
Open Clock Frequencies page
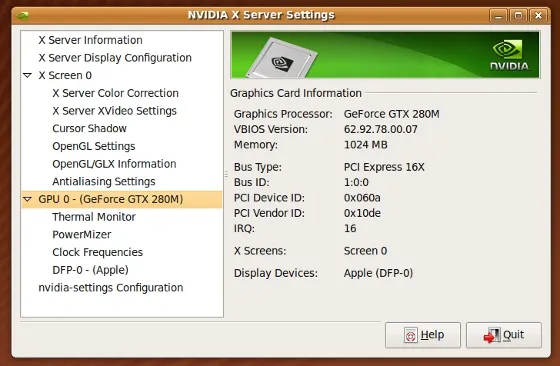98,252
